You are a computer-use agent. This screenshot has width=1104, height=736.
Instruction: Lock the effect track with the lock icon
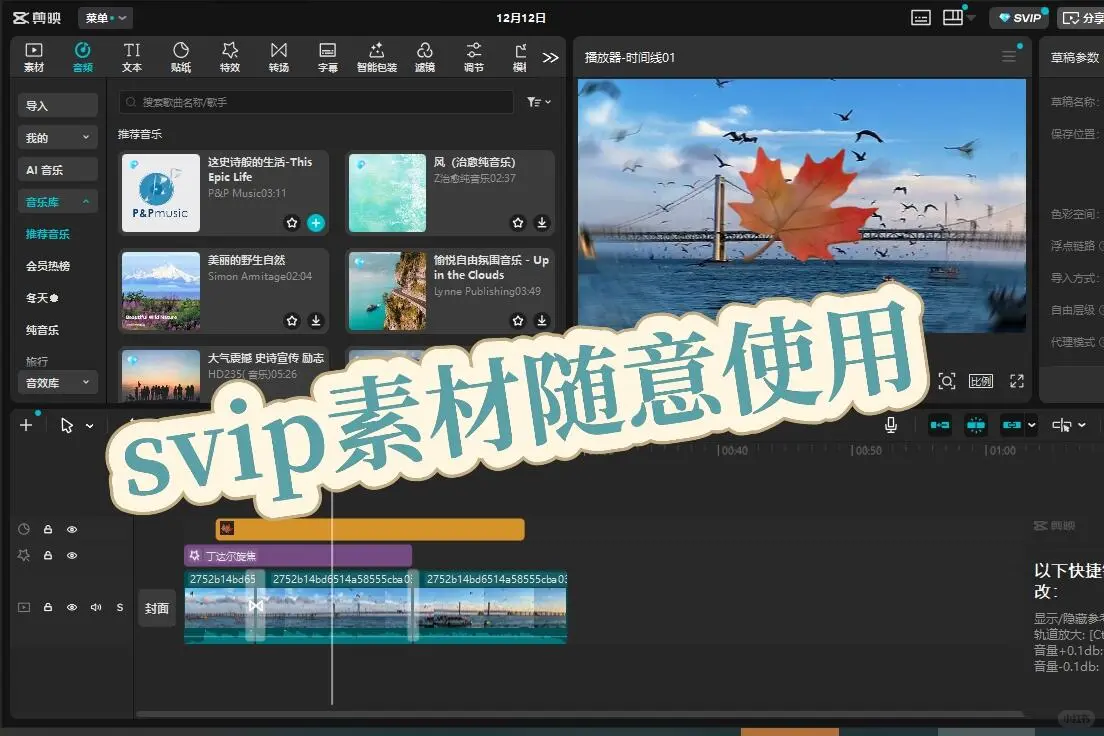[47, 555]
